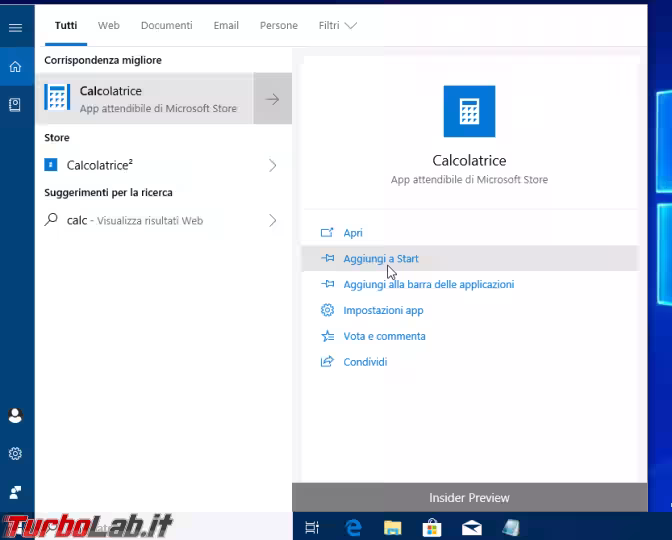Click the pin icon beside Aggiungi alla barra
672x540 pixels.
[x=327, y=284]
